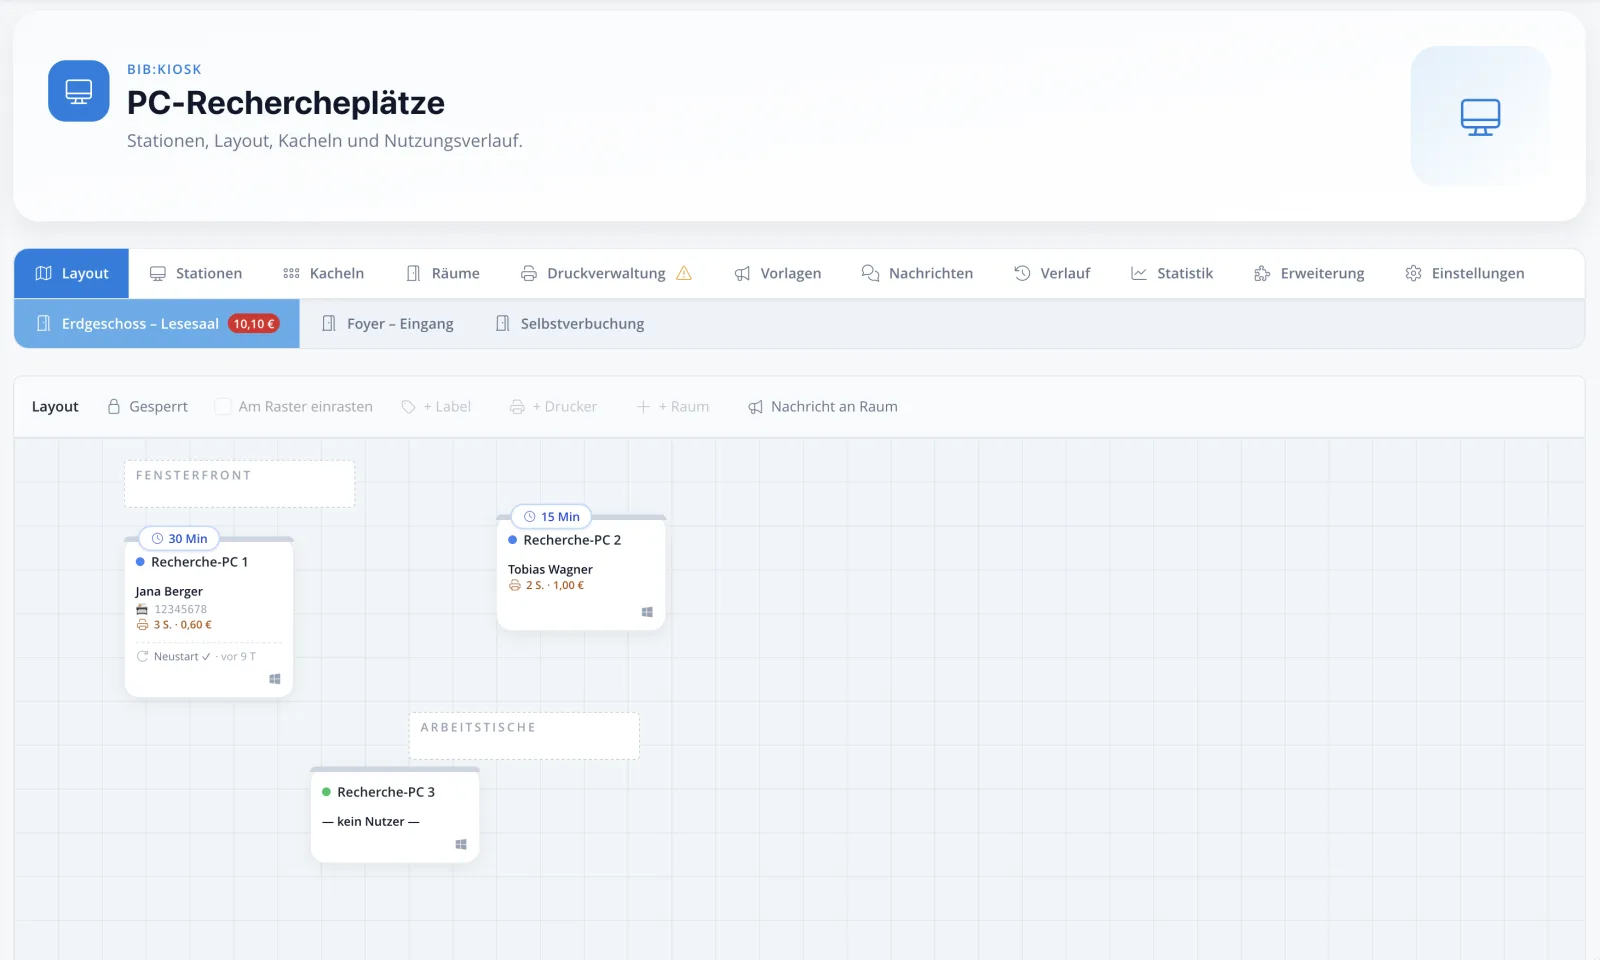Select the Foyer – Eingang room tab

[387, 324]
